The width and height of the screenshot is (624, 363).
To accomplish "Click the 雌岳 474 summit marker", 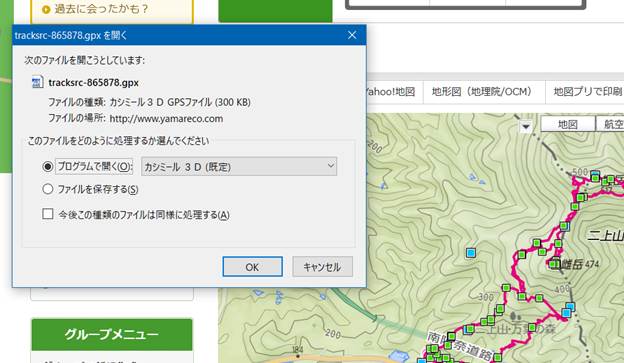I will (553, 263).
